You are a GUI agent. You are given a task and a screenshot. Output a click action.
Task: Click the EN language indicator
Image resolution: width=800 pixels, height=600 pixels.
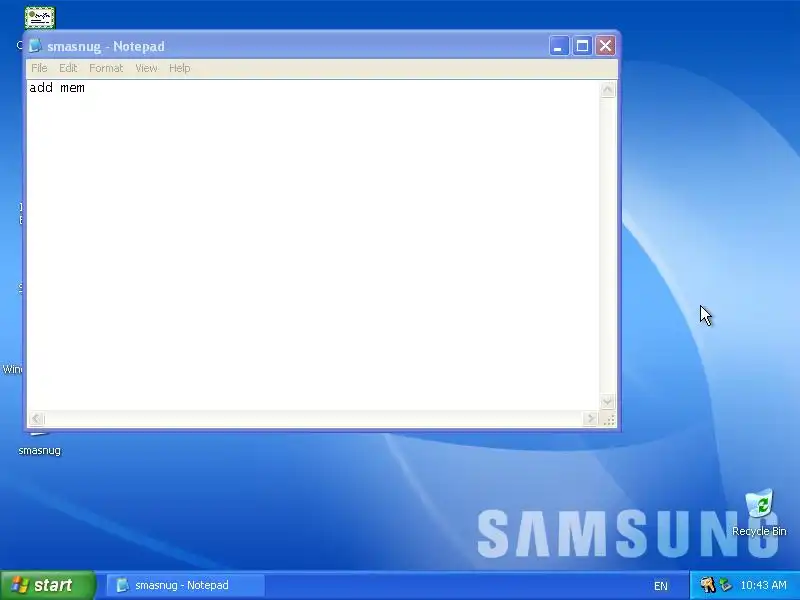point(661,586)
